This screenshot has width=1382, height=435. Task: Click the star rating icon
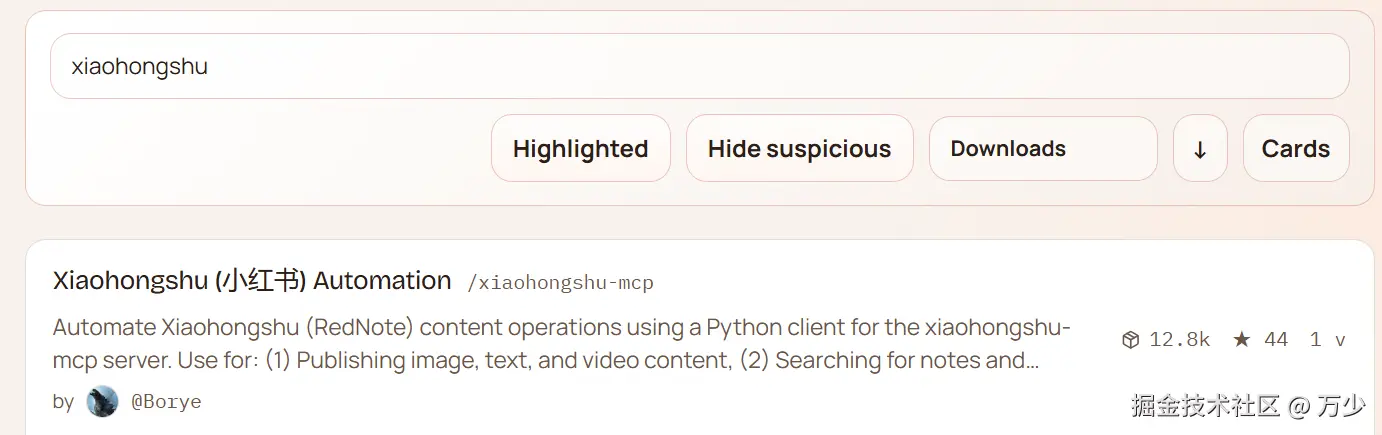point(1242,340)
